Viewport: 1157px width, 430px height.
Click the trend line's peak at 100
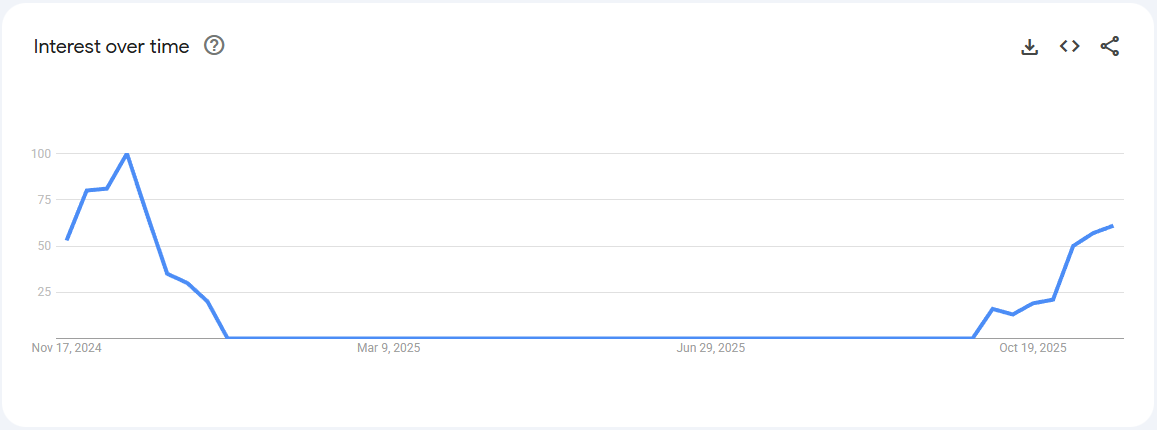(x=127, y=154)
